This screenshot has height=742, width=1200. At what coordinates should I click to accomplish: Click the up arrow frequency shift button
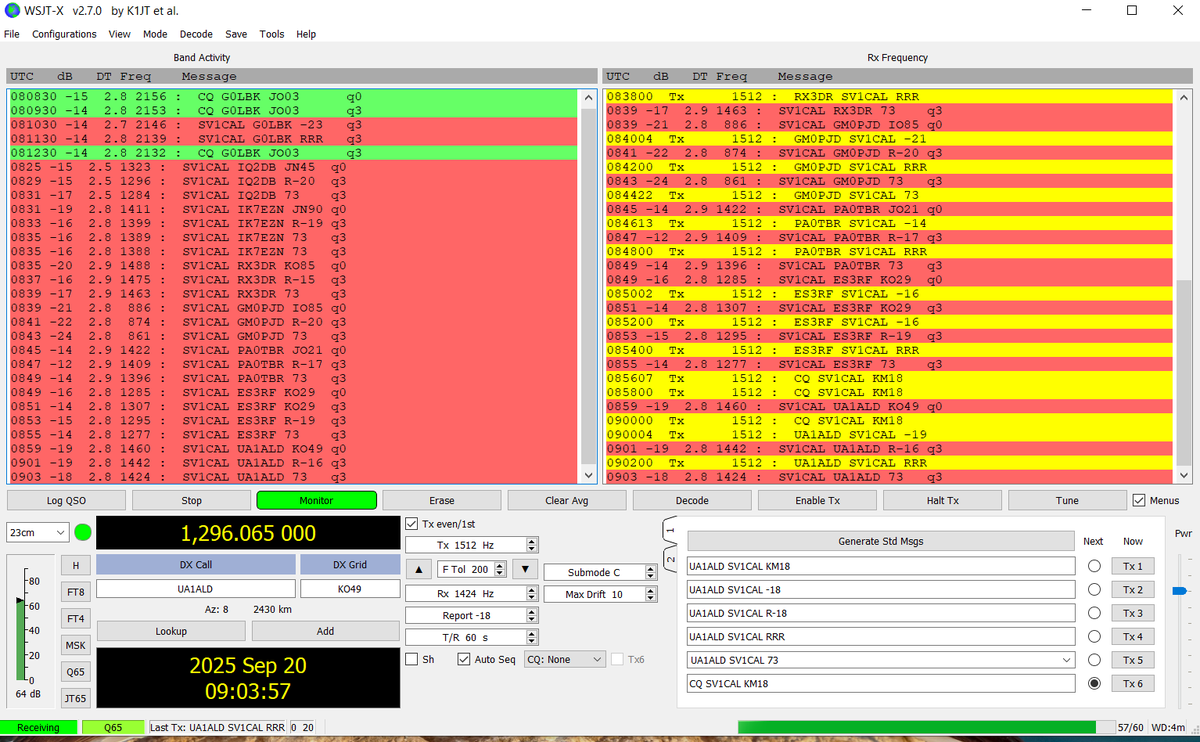click(420, 570)
